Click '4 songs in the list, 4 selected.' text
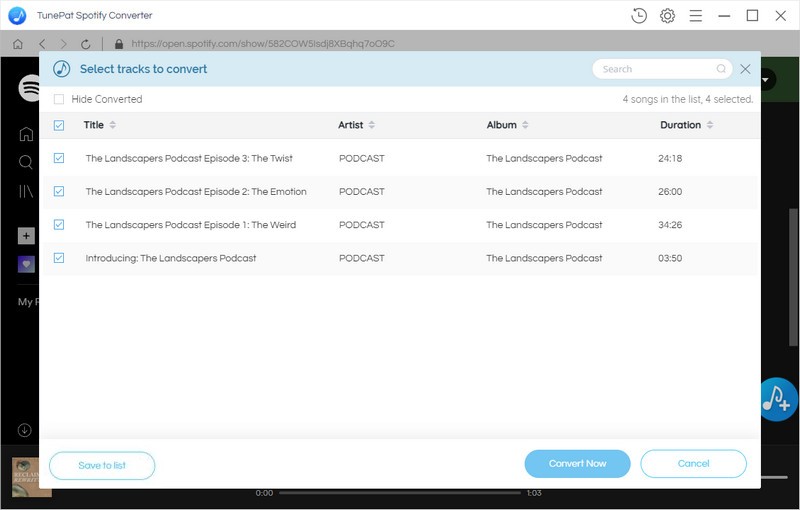 pyautogui.click(x=688, y=99)
